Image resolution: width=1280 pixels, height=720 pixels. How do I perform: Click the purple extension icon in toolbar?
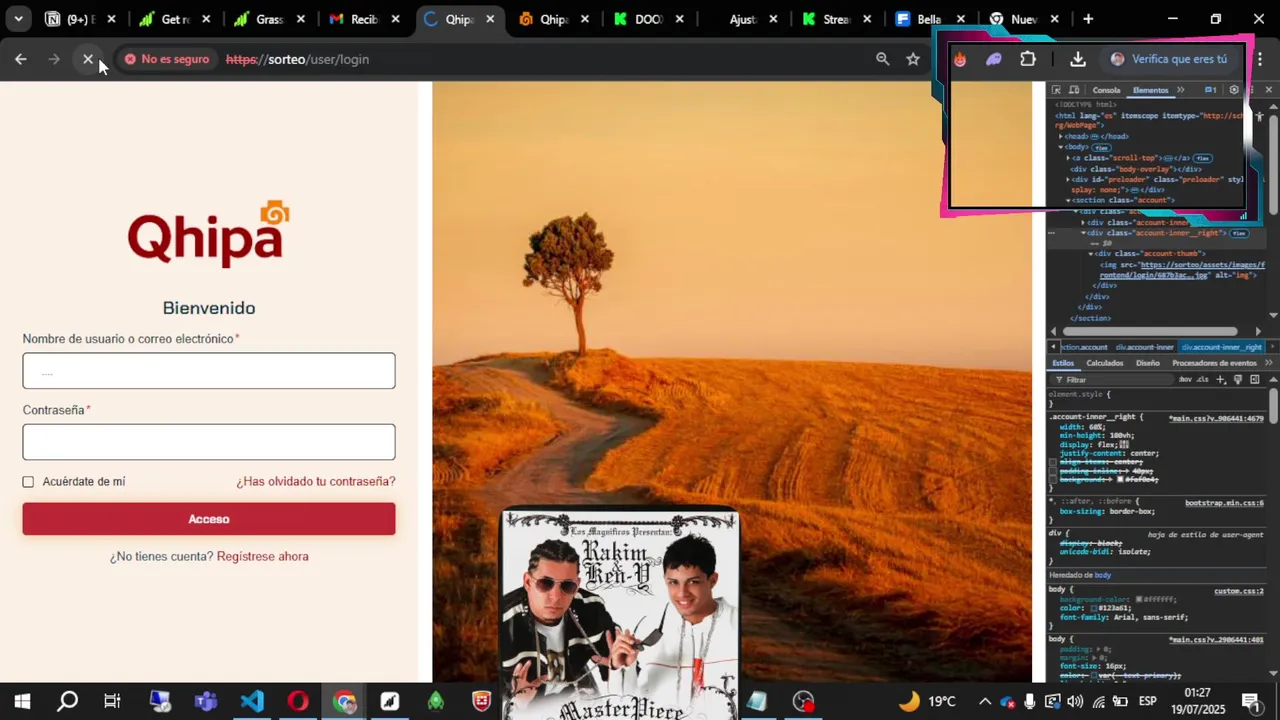(x=994, y=59)
